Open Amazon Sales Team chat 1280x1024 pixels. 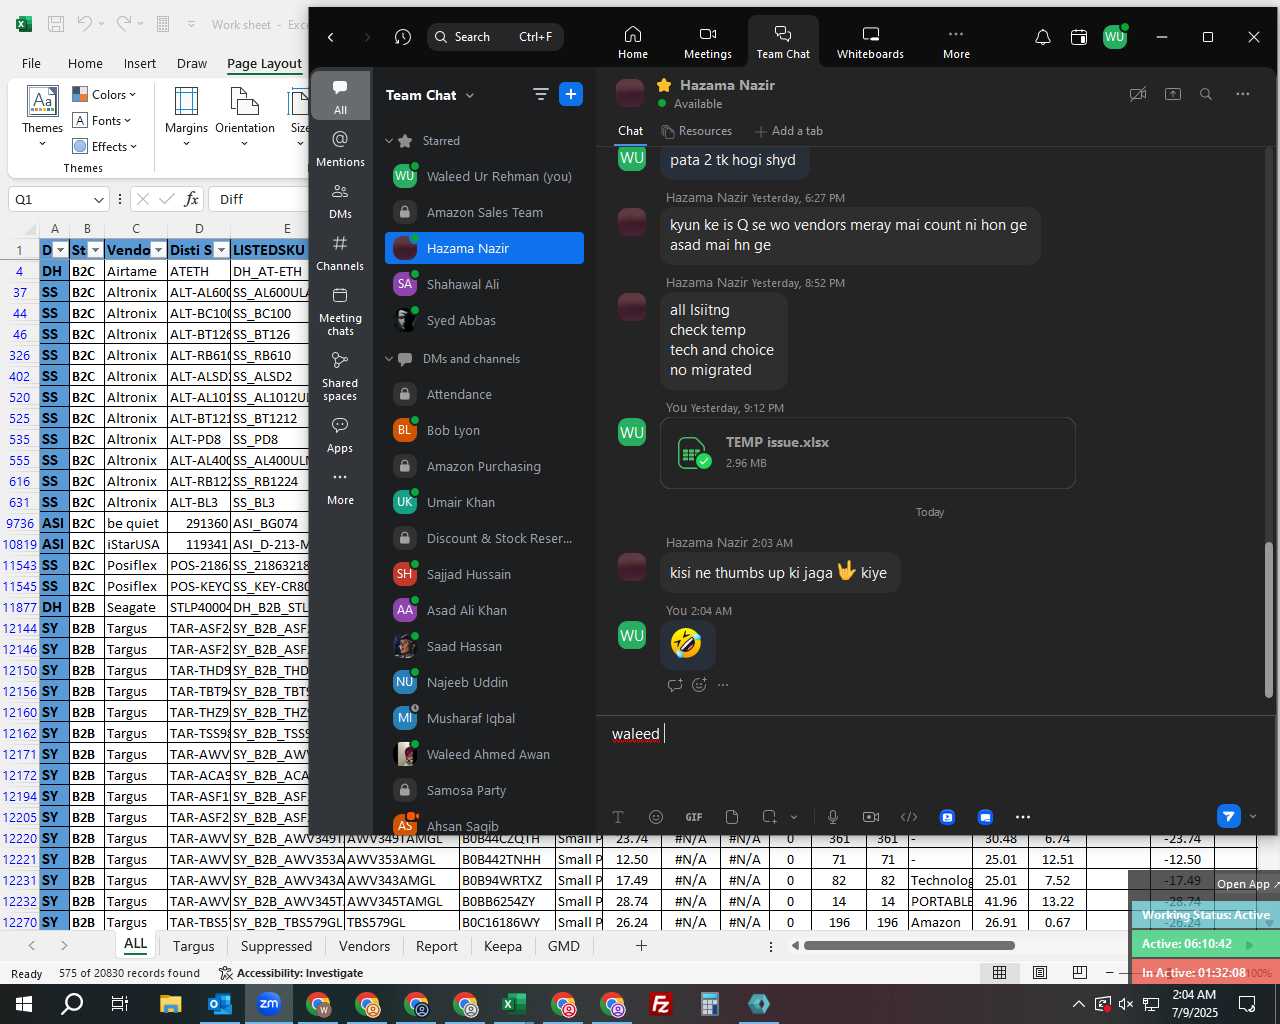[x=484, y=212]
